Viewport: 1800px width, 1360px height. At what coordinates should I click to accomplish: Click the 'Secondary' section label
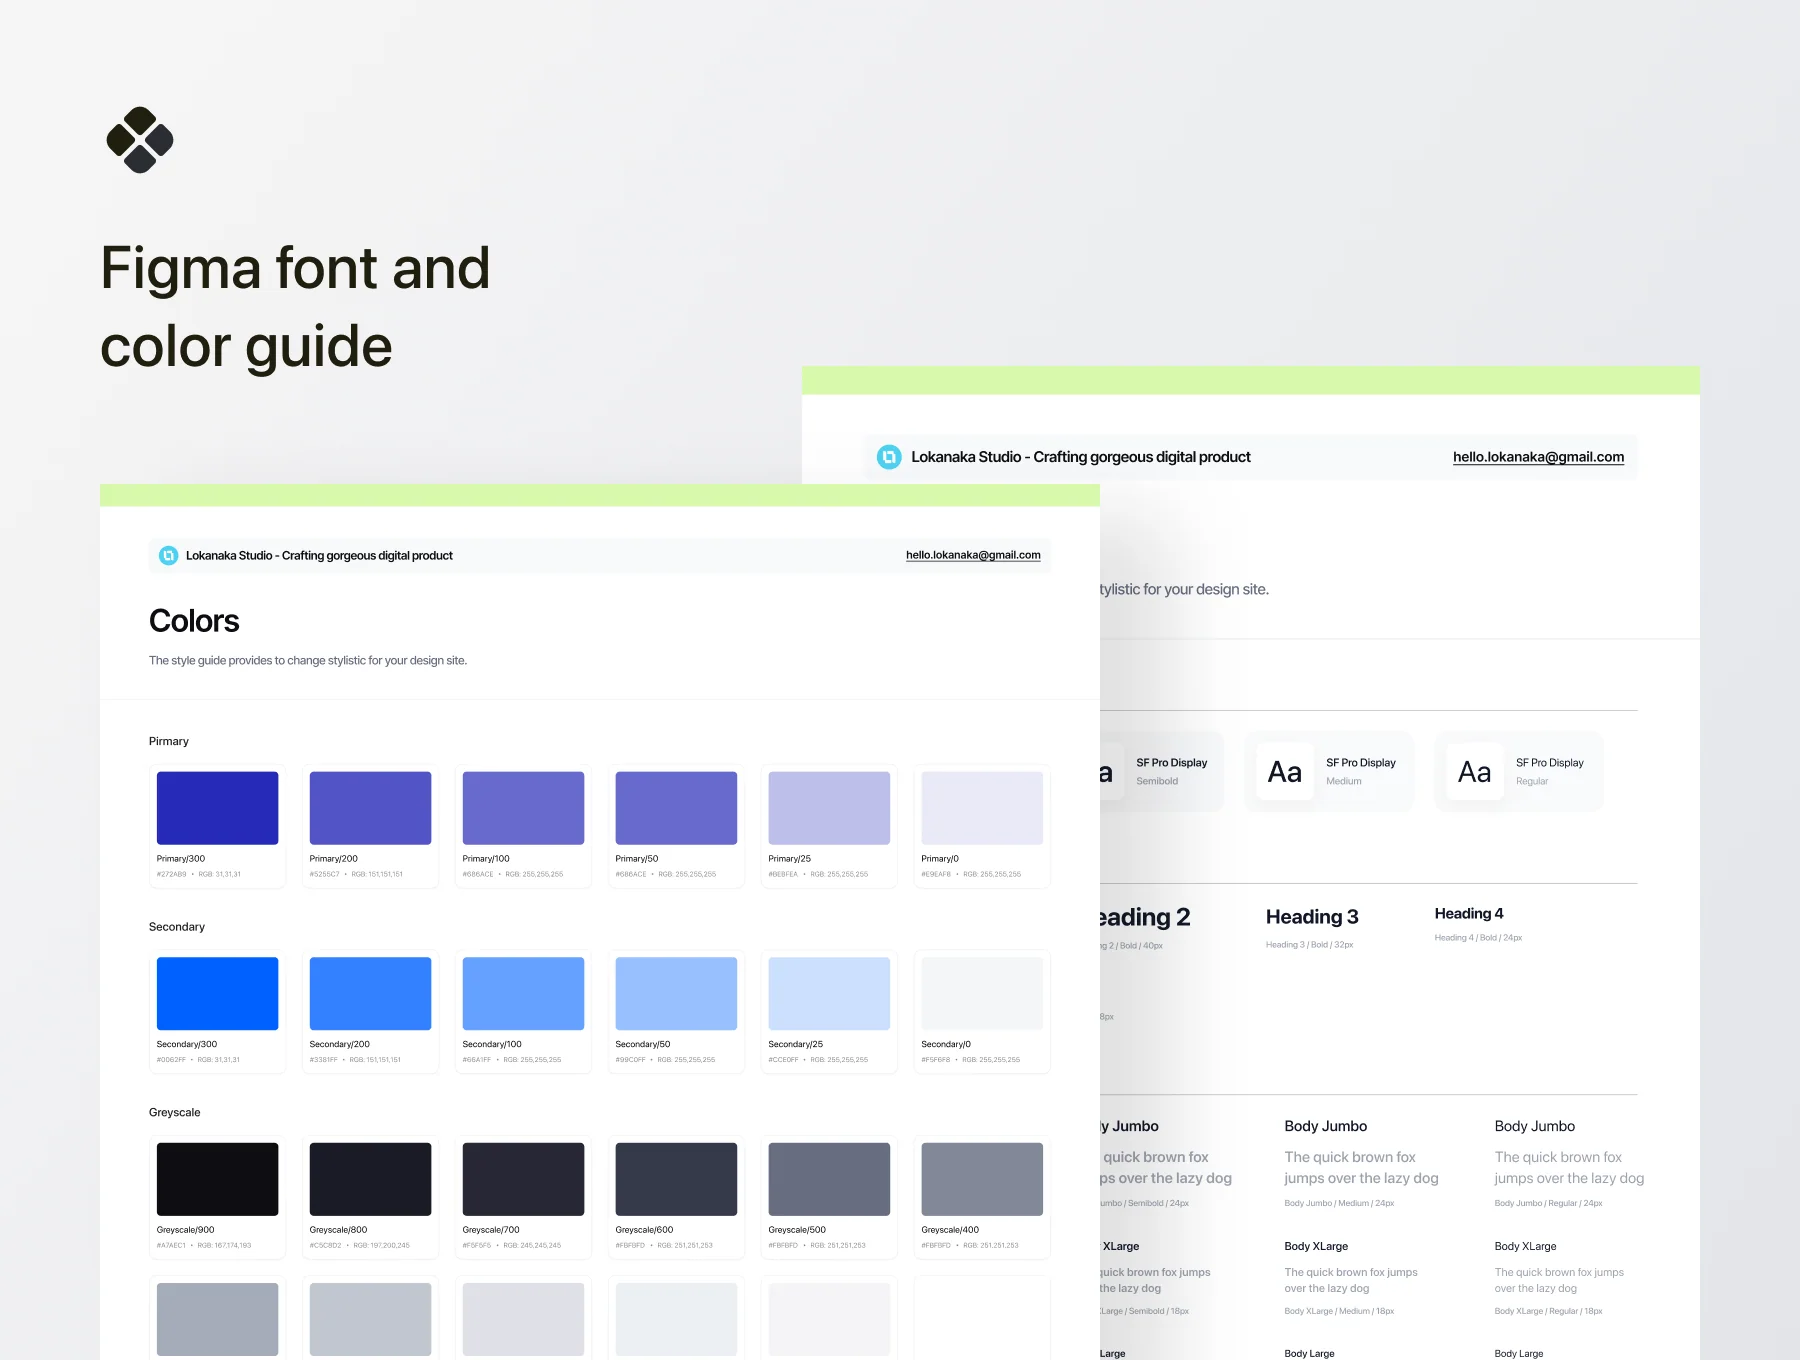[177, 927]
